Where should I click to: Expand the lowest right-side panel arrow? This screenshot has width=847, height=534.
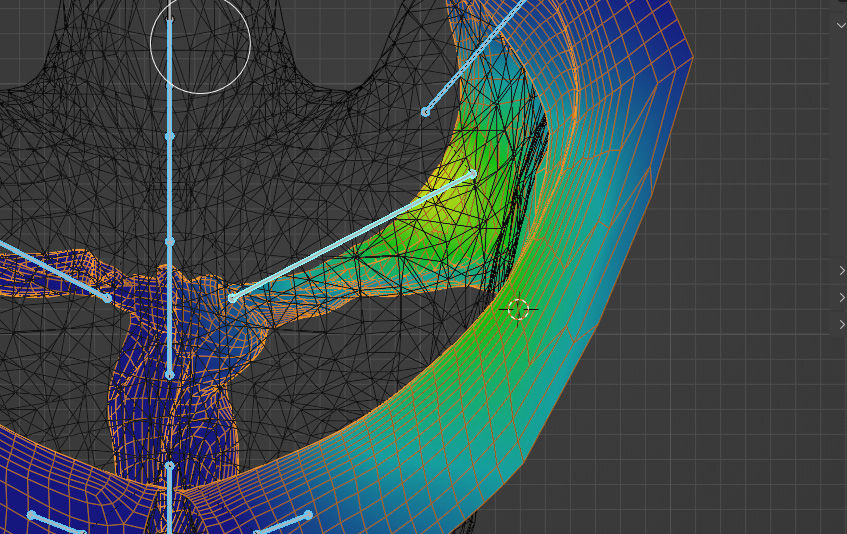coord(842,325)
